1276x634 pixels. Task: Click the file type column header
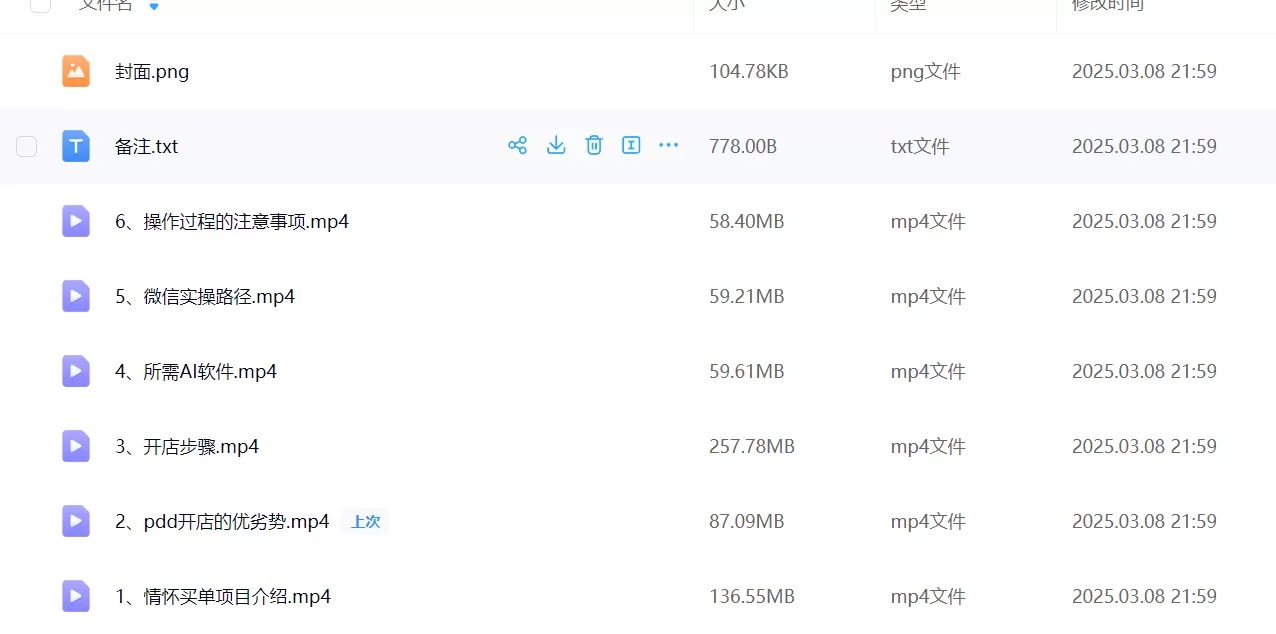click(908, 5)
